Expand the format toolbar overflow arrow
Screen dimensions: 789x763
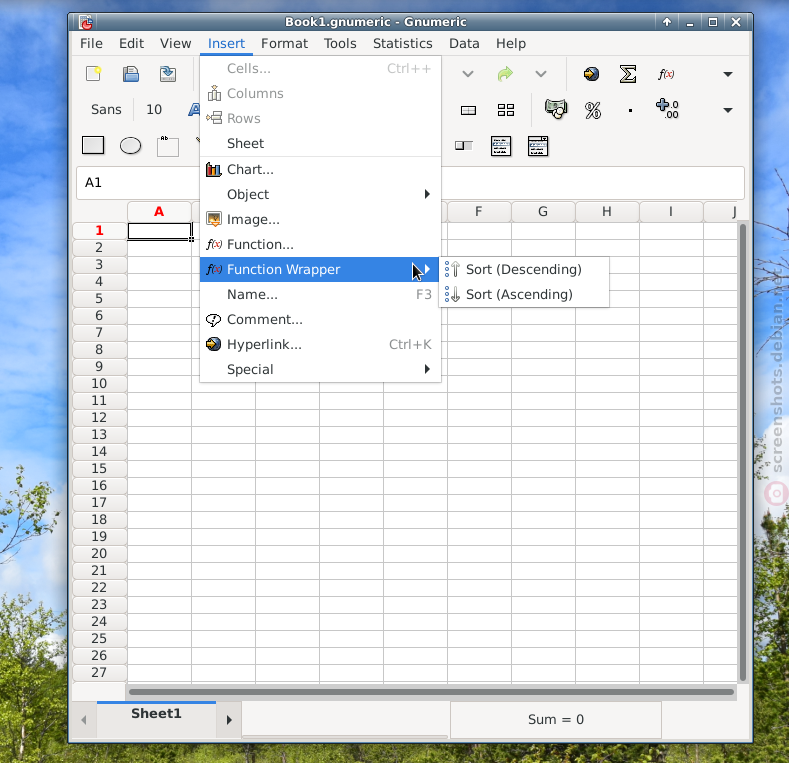pyautogui.click(x=728, y=110)
